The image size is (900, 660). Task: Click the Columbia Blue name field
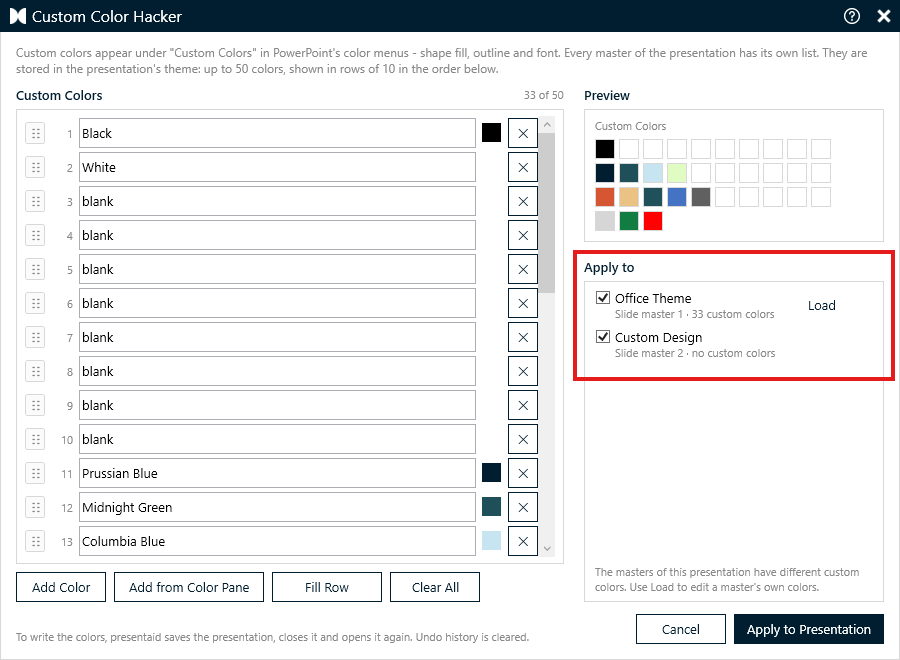(x=277, y=541)
